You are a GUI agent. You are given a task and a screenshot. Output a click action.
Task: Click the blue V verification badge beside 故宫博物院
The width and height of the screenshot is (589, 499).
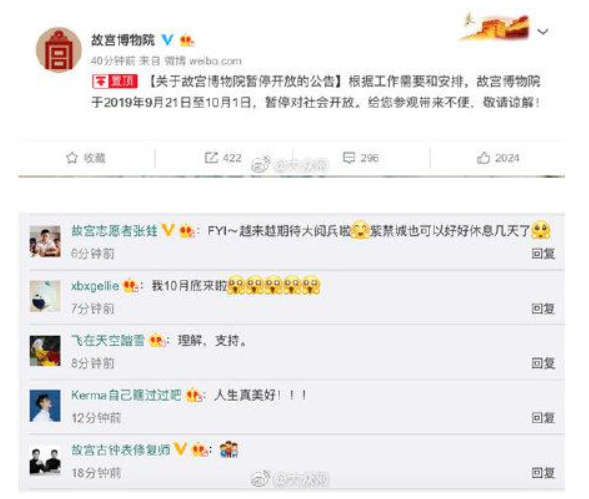[167, 39]
